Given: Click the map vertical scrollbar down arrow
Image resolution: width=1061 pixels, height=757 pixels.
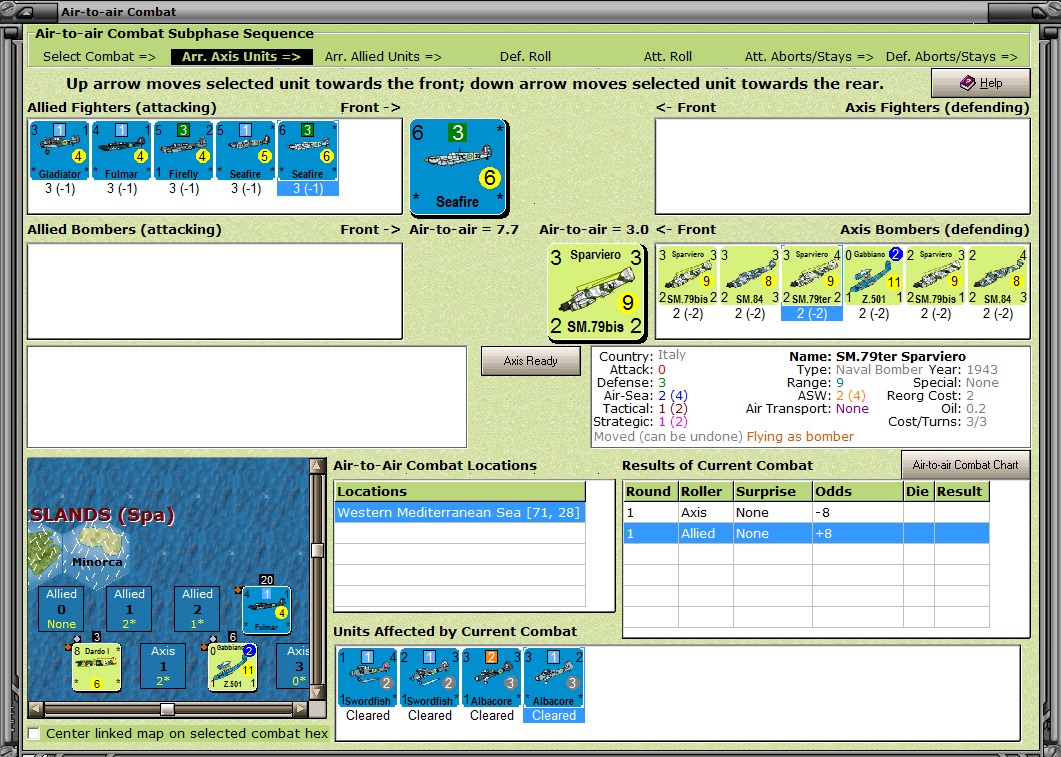Looking at the screenshot, I should [x=316, y=693].
